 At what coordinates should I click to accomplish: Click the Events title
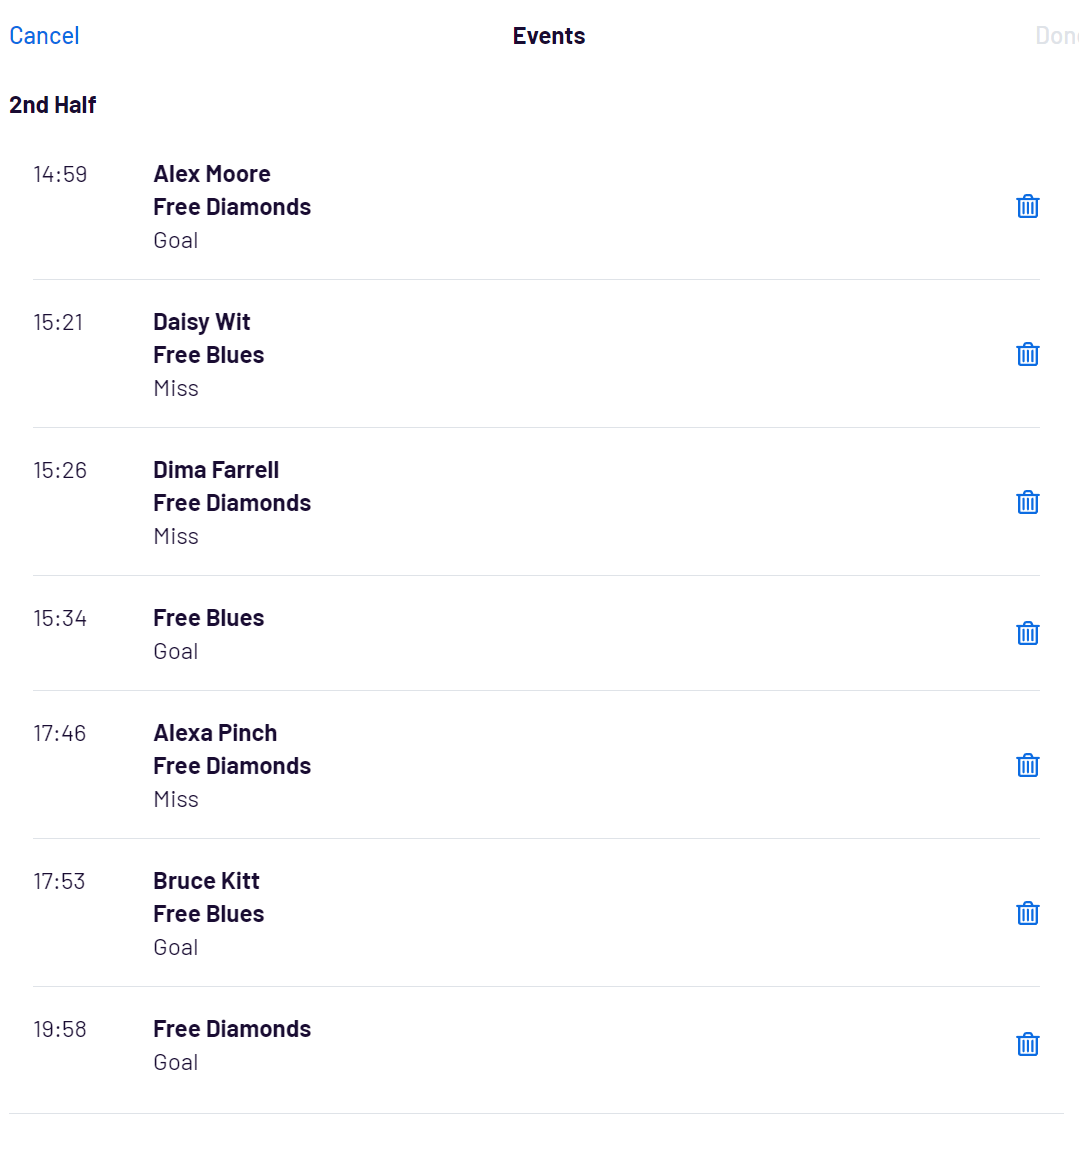pos(549,36)
